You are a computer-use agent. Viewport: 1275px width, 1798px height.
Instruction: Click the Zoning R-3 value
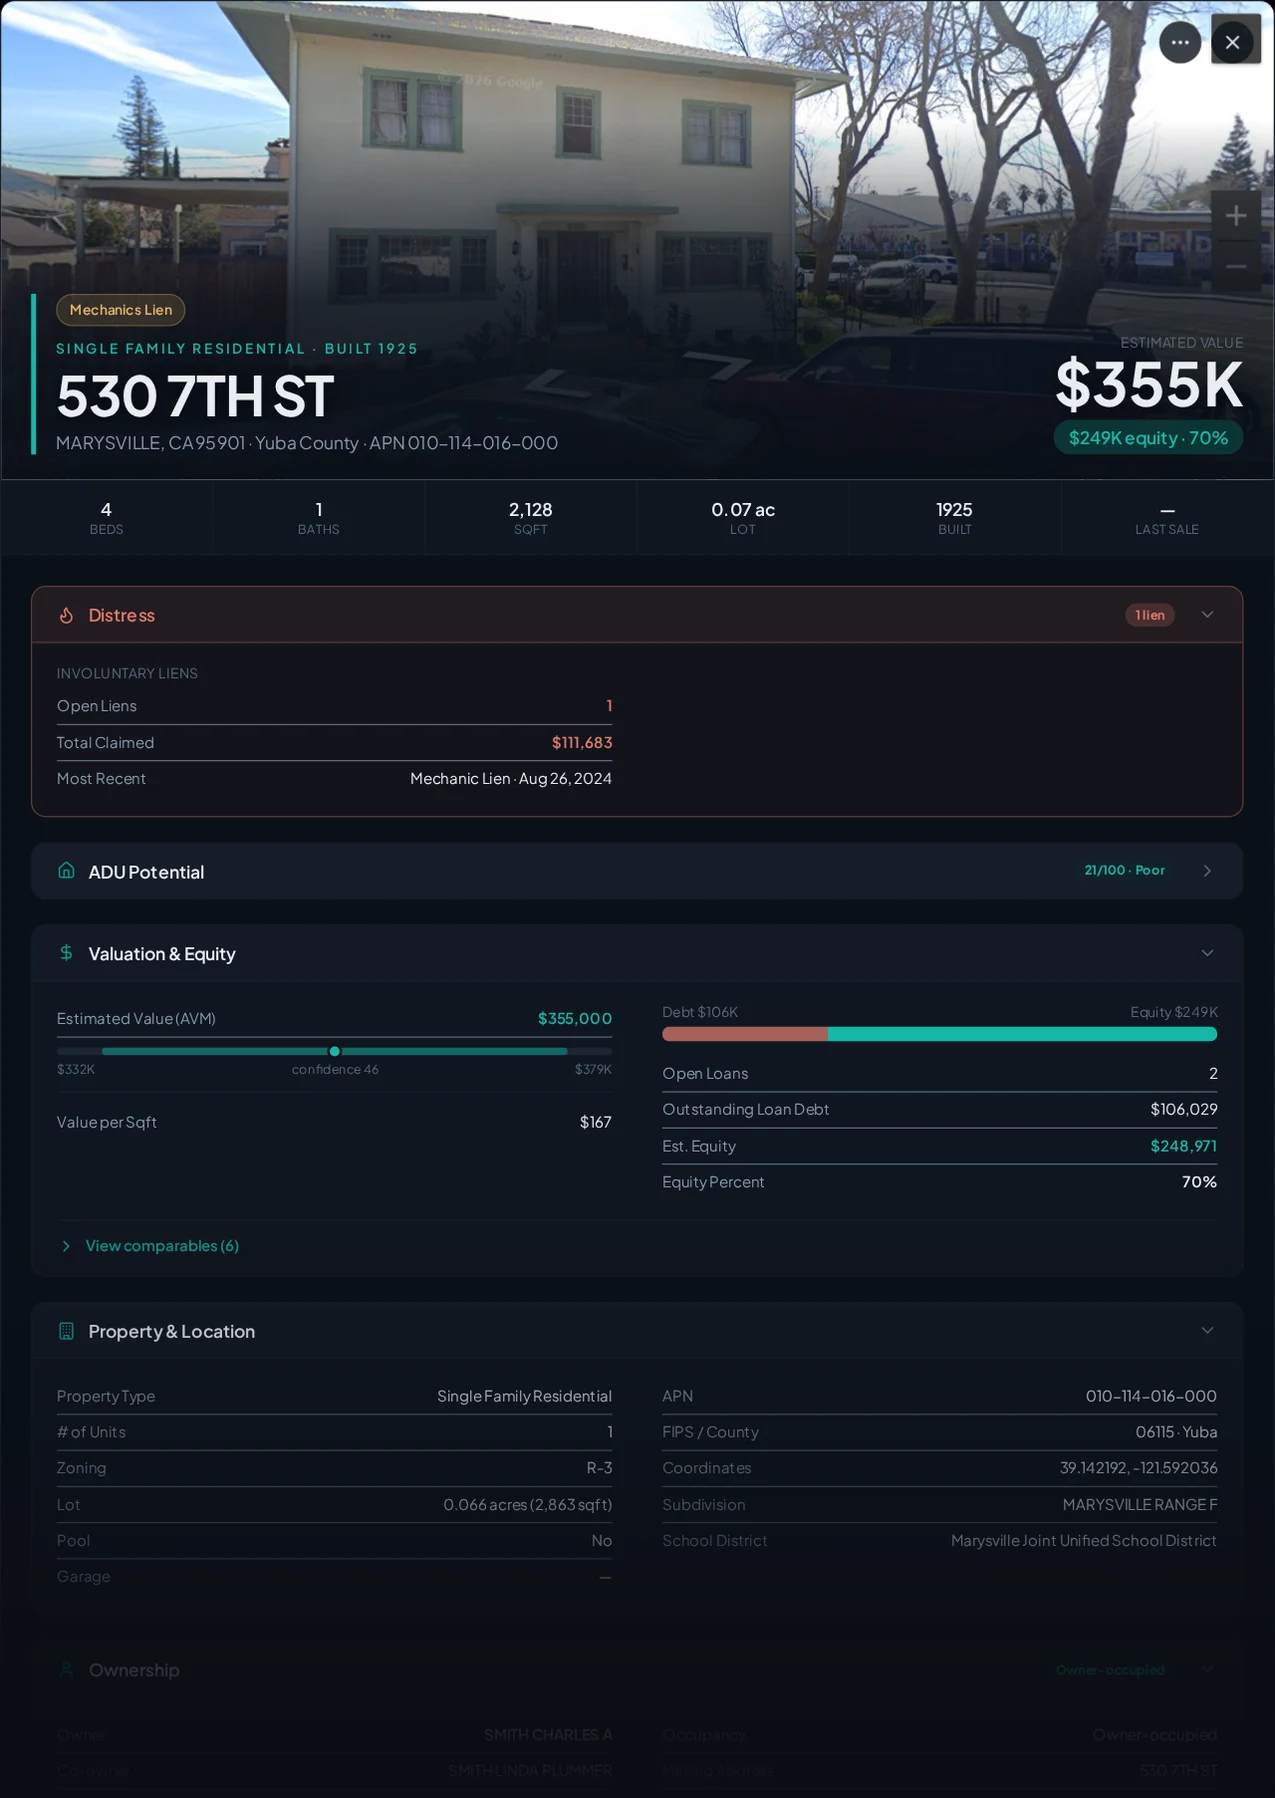click(599, 1468)
